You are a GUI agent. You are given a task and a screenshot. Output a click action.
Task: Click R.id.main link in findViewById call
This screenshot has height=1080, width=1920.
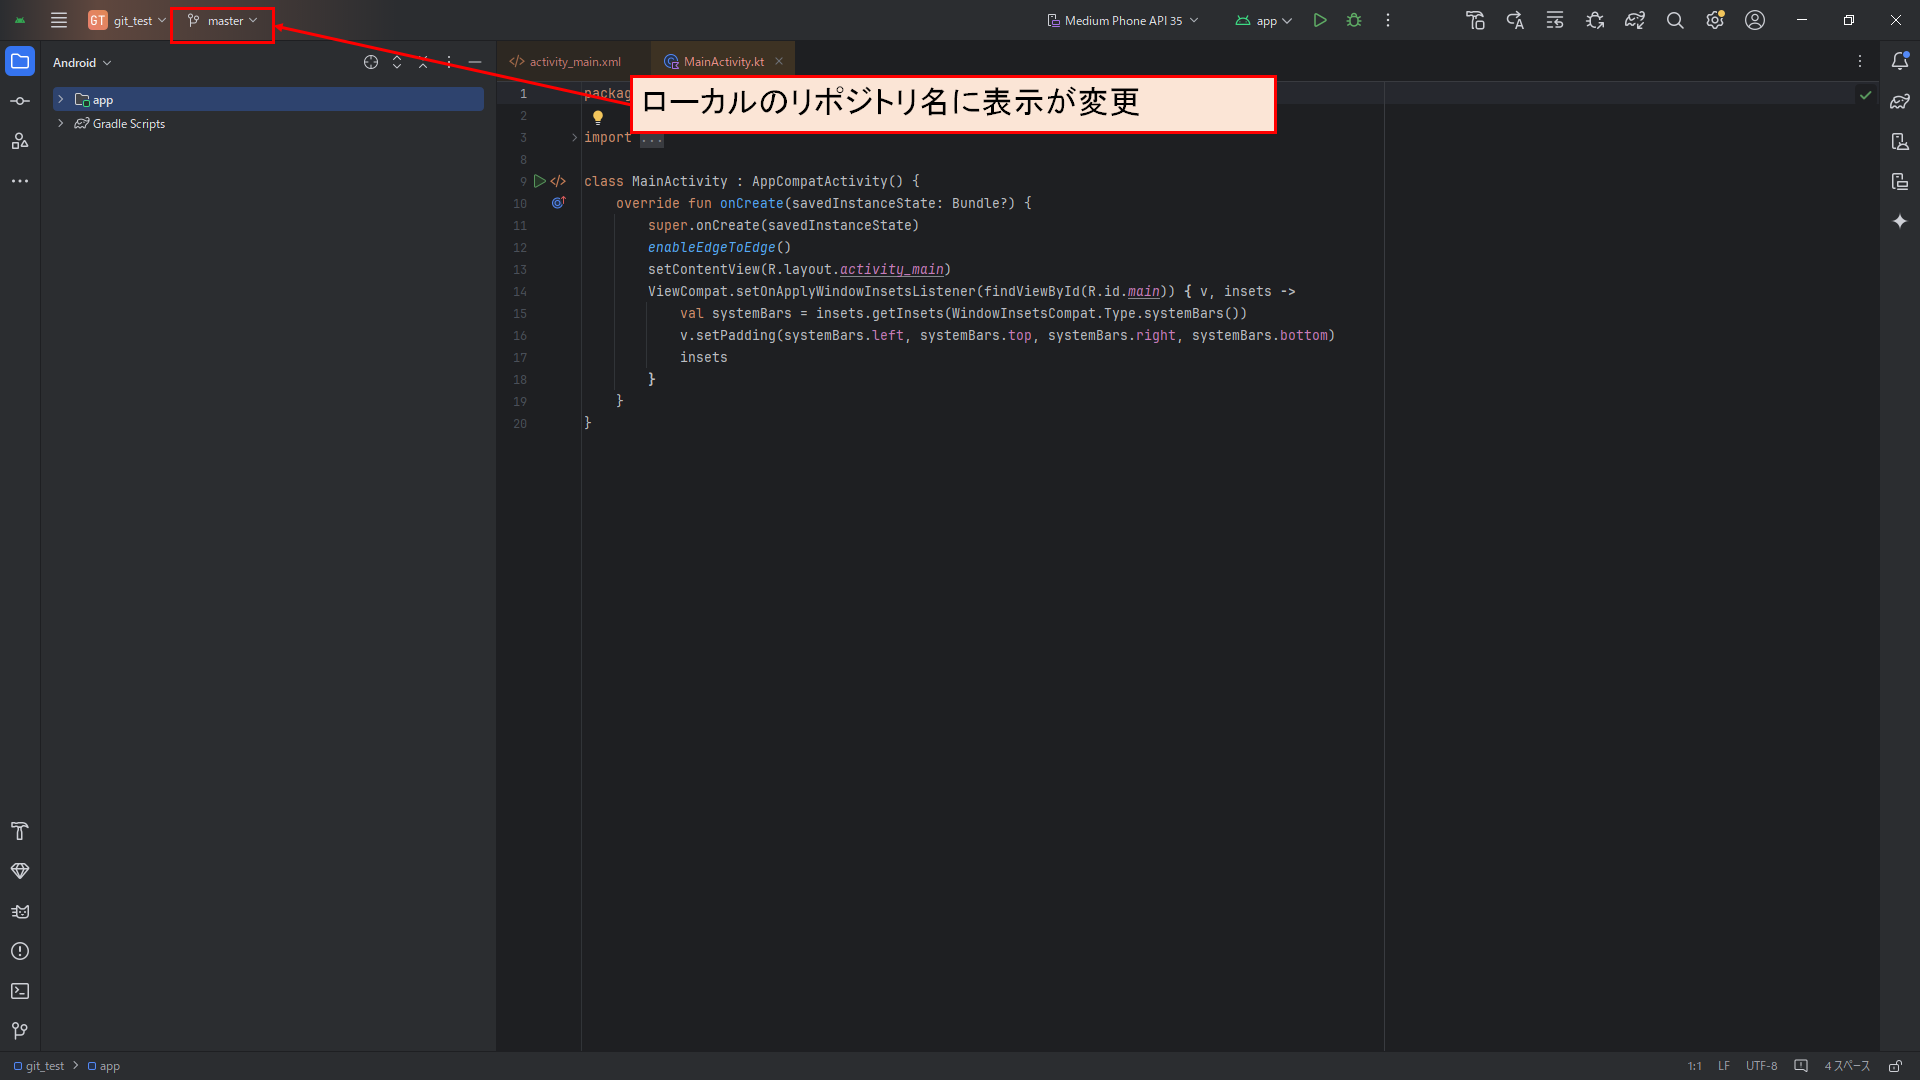1144,291
